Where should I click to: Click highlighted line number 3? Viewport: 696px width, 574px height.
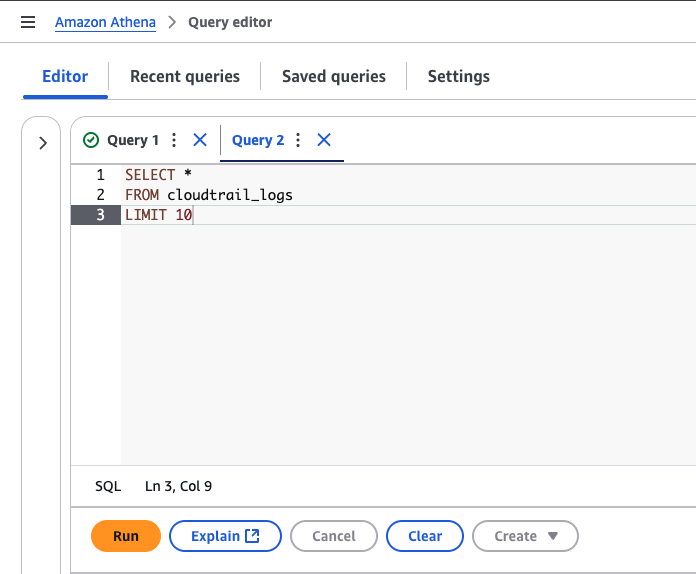click(x=100, y=215)
